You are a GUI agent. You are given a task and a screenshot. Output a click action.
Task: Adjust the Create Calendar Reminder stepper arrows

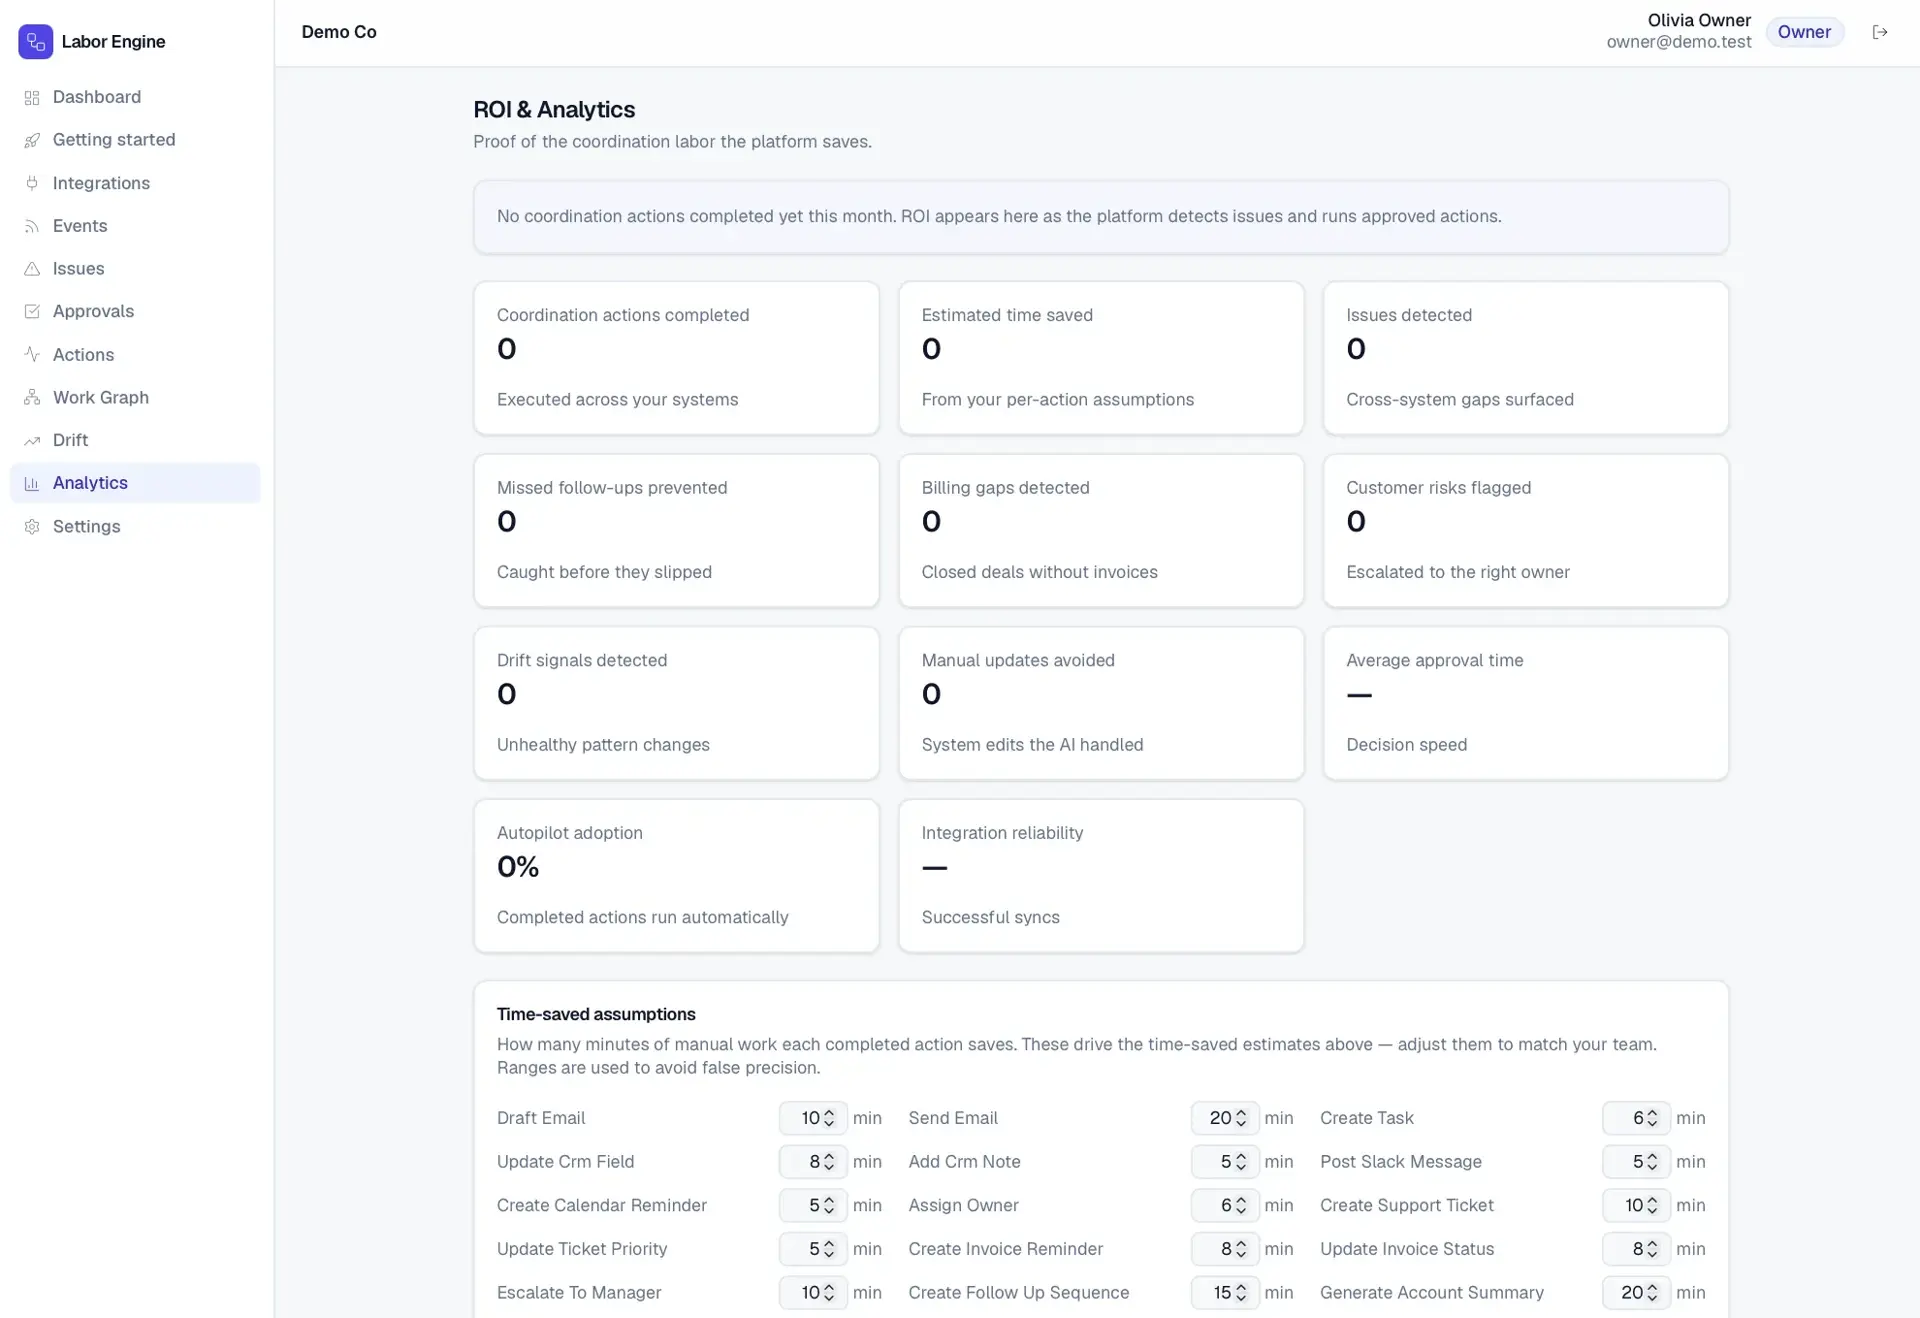pyautogui.click(x=829, y=1206)
